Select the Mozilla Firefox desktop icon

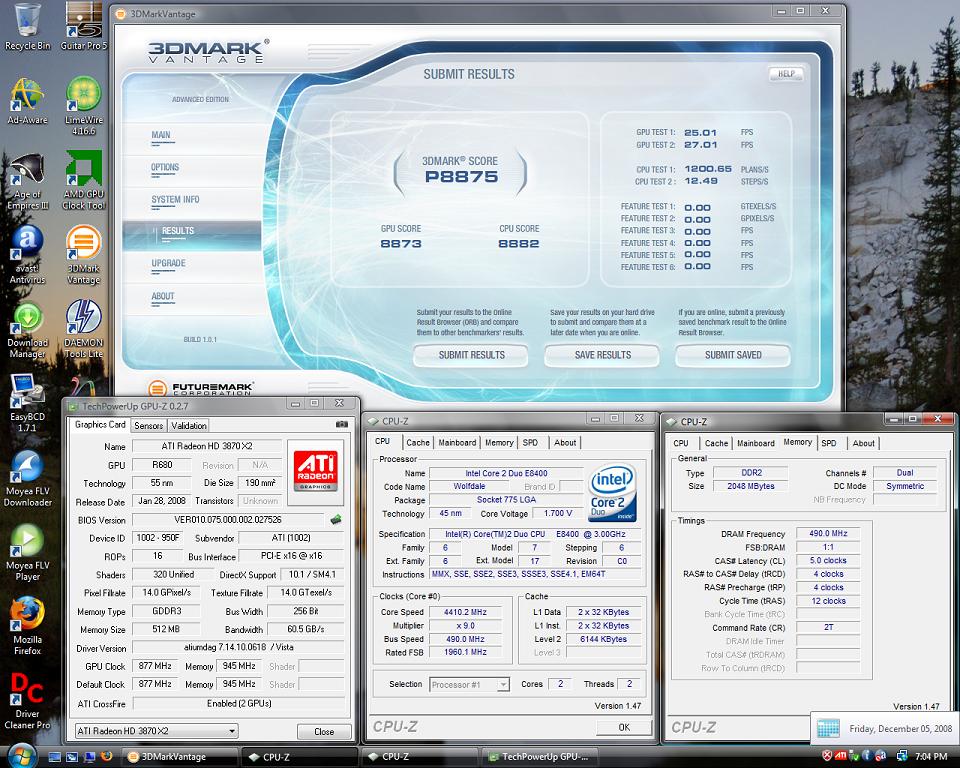point(27,627)
